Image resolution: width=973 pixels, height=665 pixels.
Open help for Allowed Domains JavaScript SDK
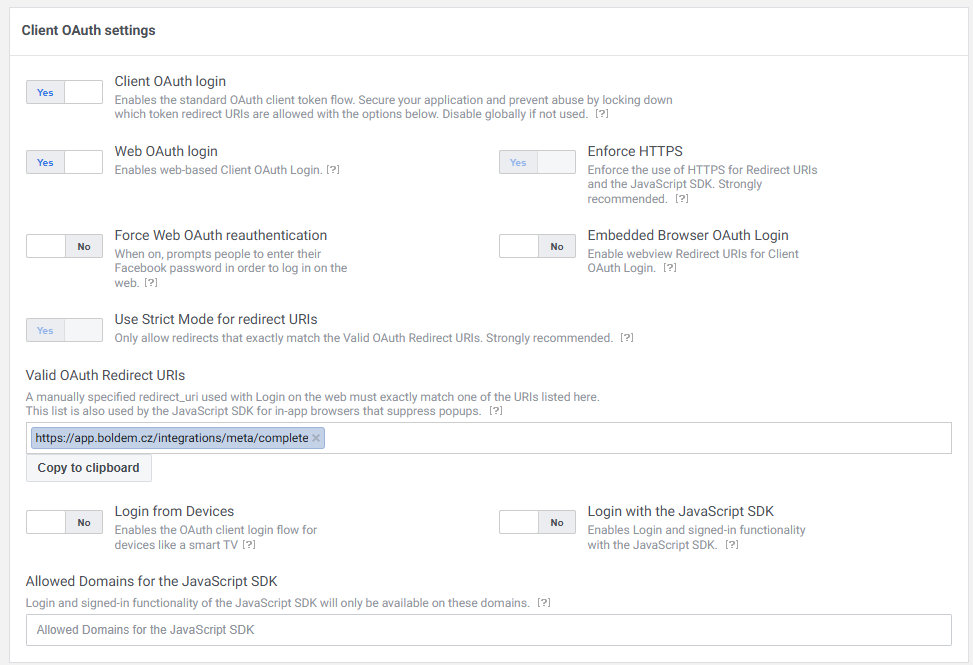click(544, 603)
